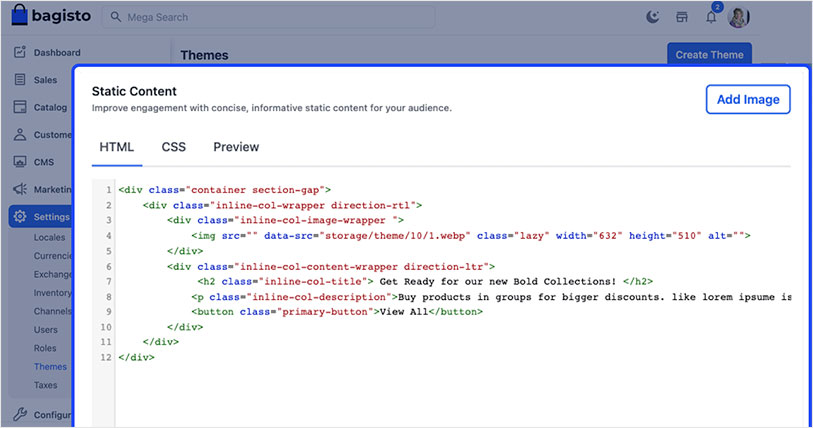Open Catalog section icon in sidebar
813x428 pixels.
click(x=21, y=107)
